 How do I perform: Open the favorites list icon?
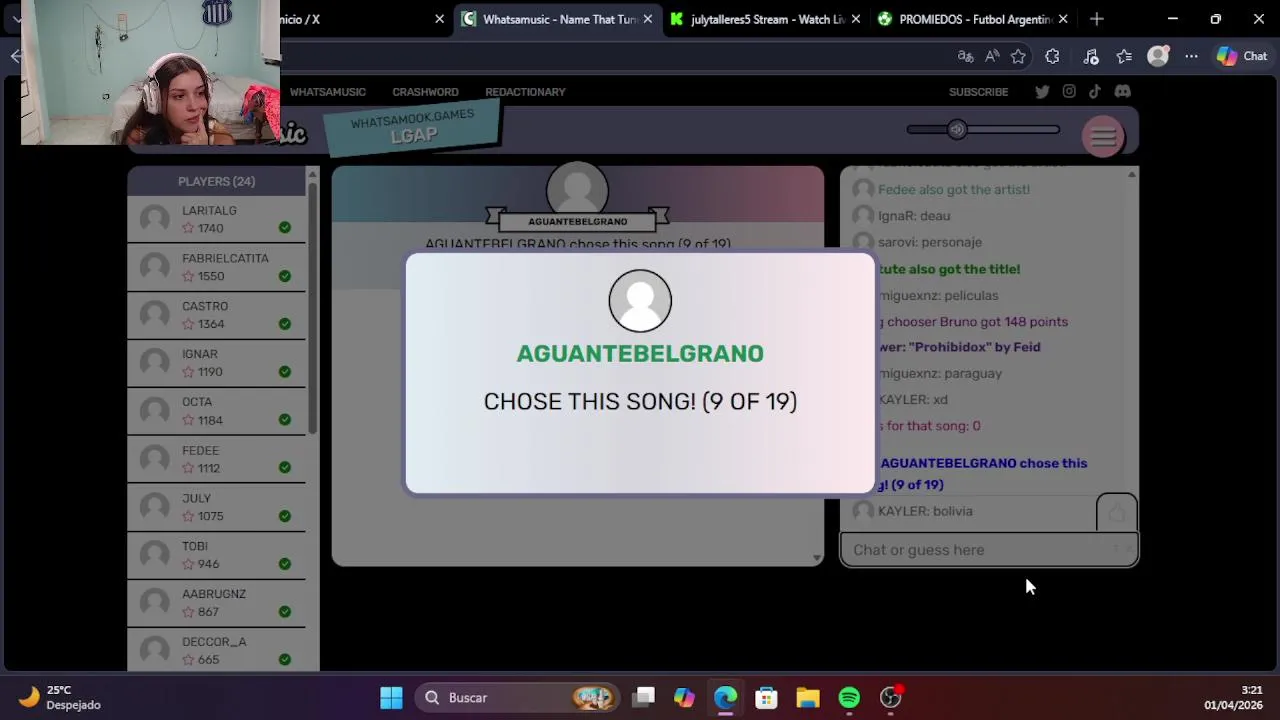coord(1124,57)
